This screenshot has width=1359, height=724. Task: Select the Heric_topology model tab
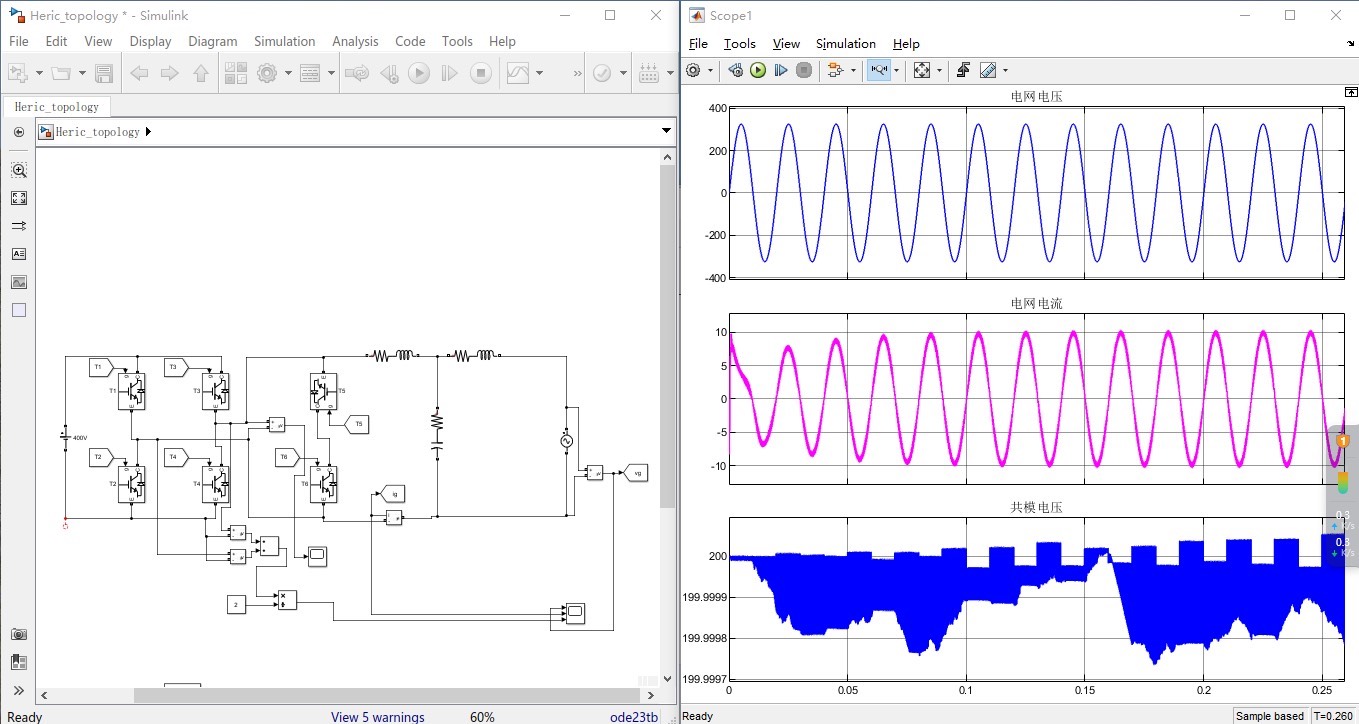pos(56,106)
